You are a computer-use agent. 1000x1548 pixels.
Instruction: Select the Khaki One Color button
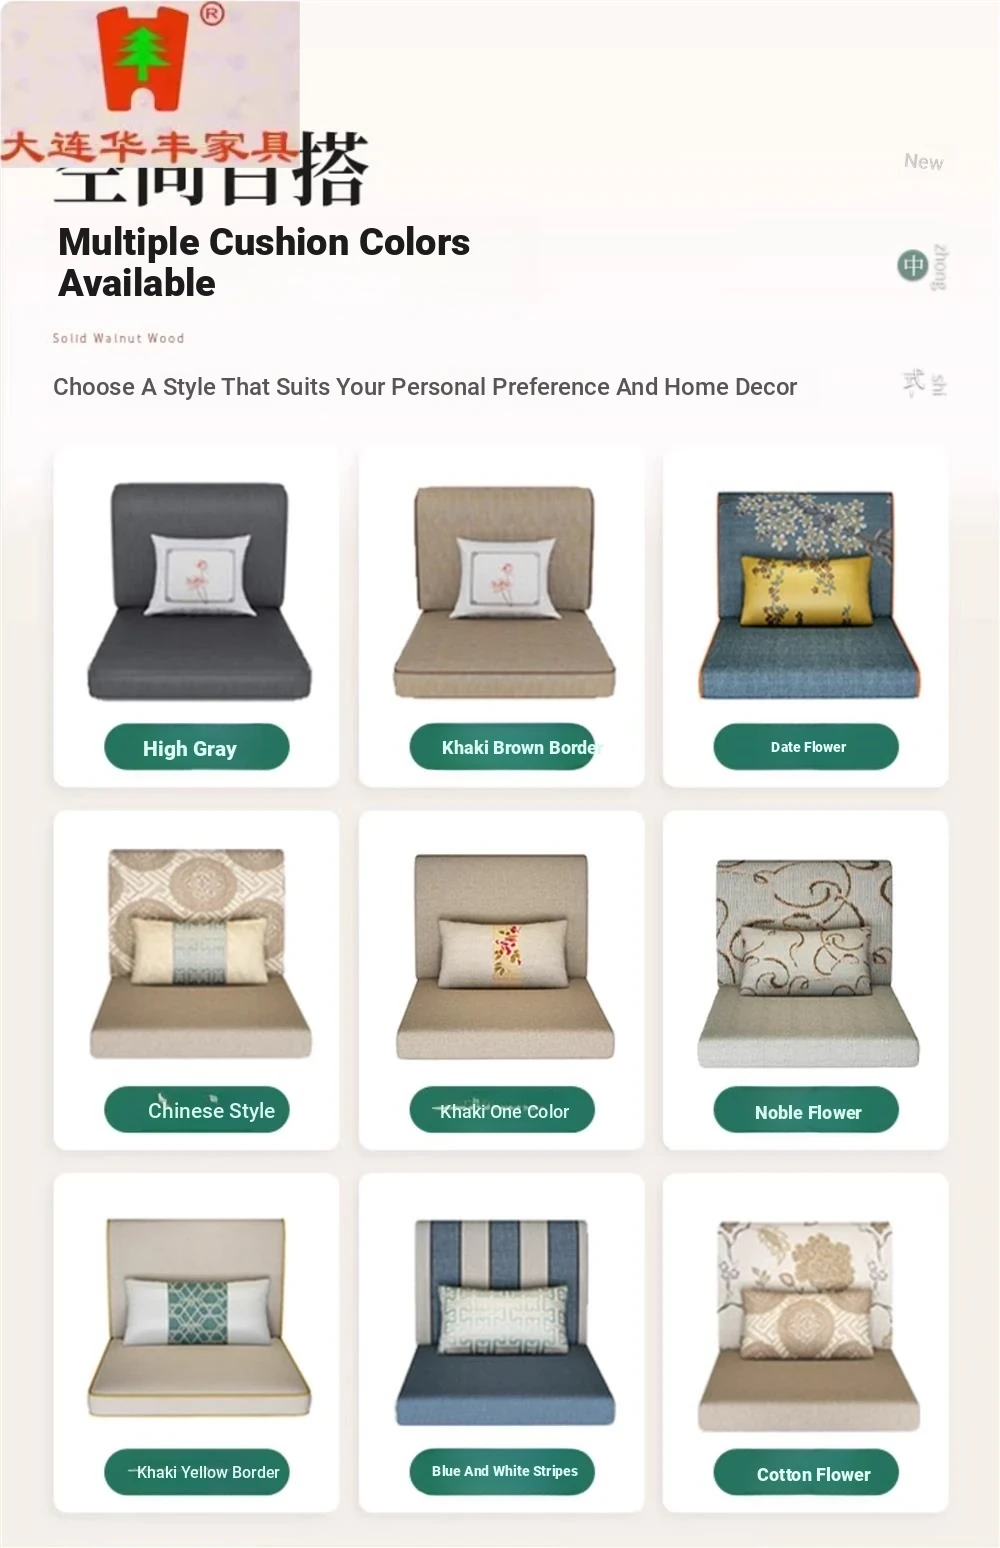pos(502,1110)
